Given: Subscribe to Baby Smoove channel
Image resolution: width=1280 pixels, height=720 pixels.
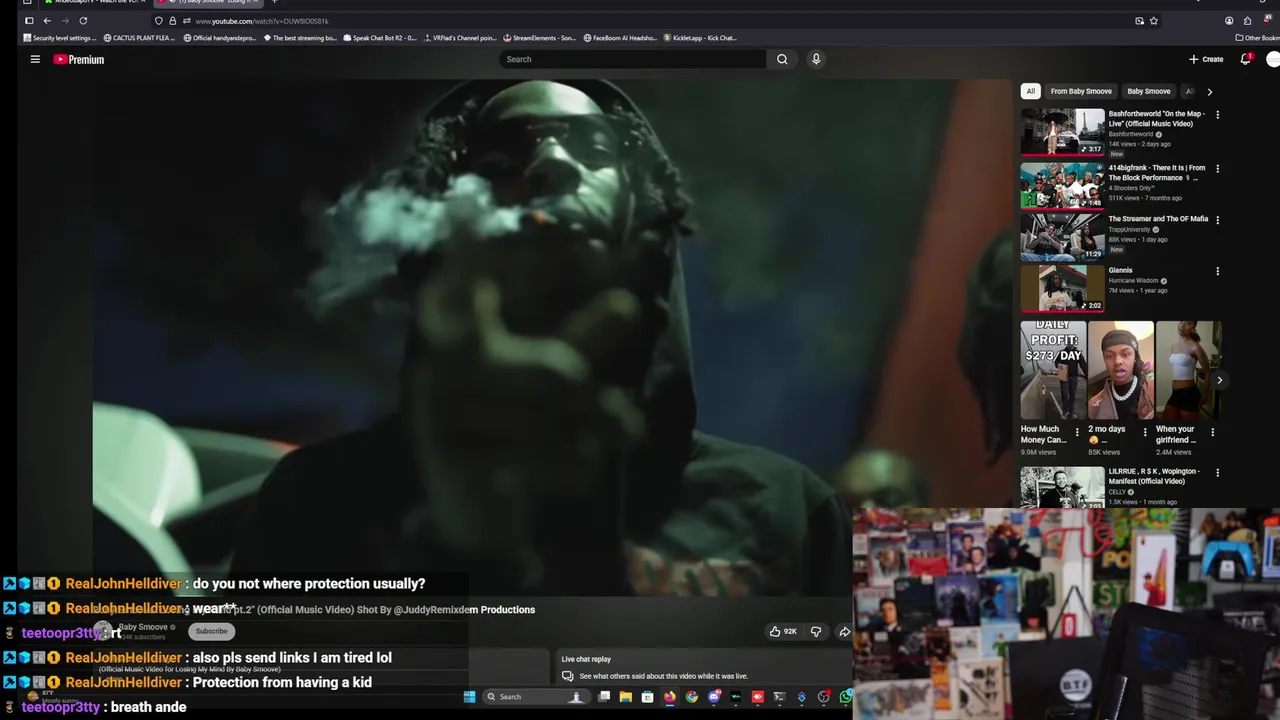Looking at the screenshot, I should [x=211, y=631].
